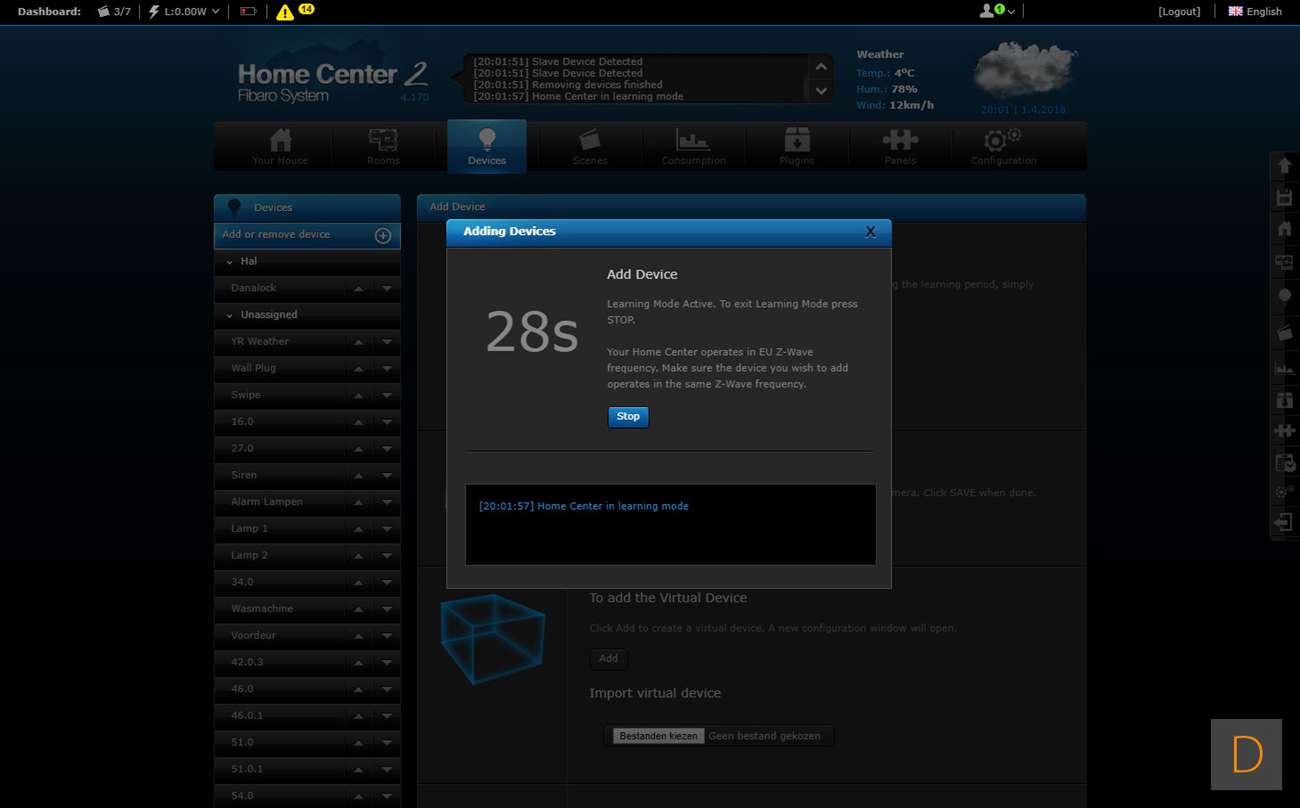Collapse the Hal room section
Viewport: 1300px width, 808px height.
coord(231,262)
